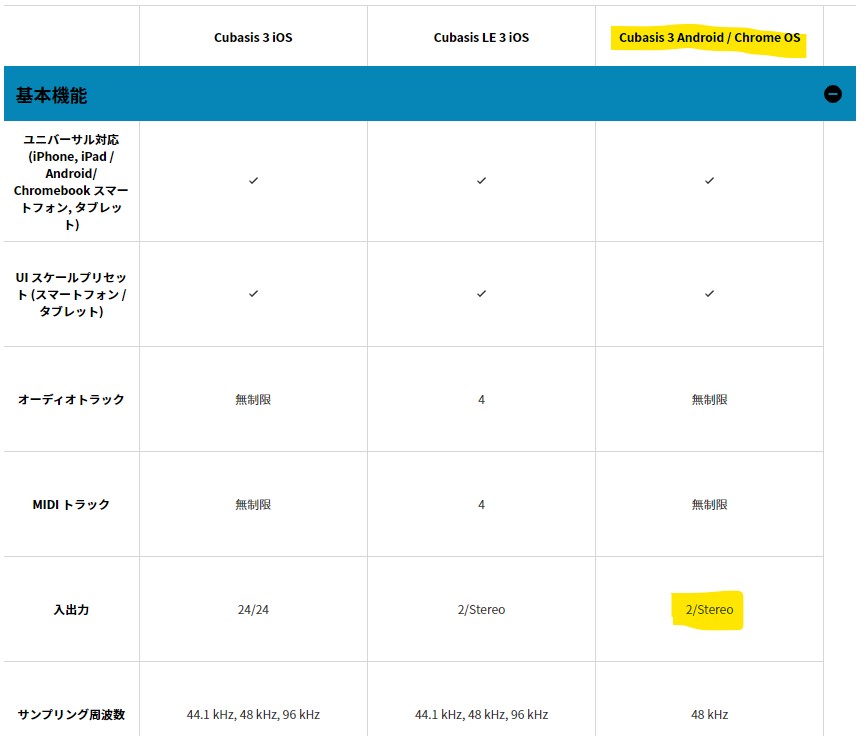Viewport: 864px width, 736px height.
Task: Click the ユニバーサル対応 checkmark under Cubasis LE 3
Action: coord(482,181)
